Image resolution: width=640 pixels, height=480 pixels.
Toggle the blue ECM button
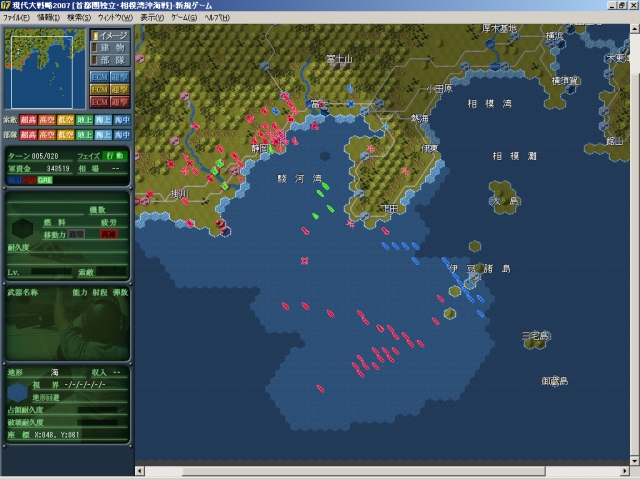(x=99, y=77)
